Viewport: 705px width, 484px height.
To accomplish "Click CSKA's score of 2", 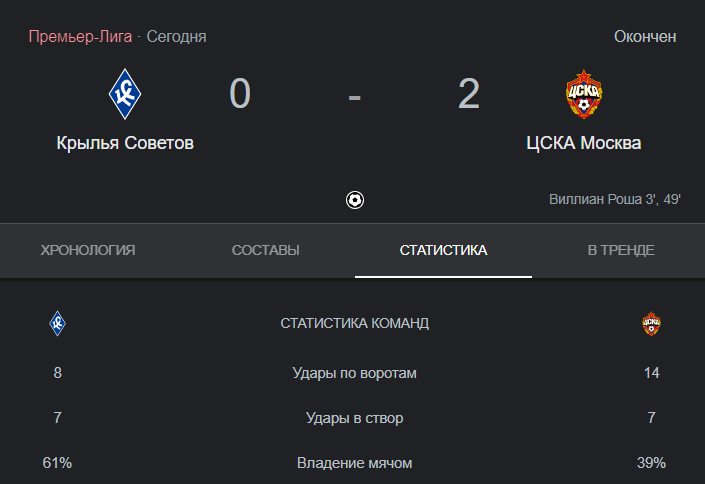I will 469,94.
